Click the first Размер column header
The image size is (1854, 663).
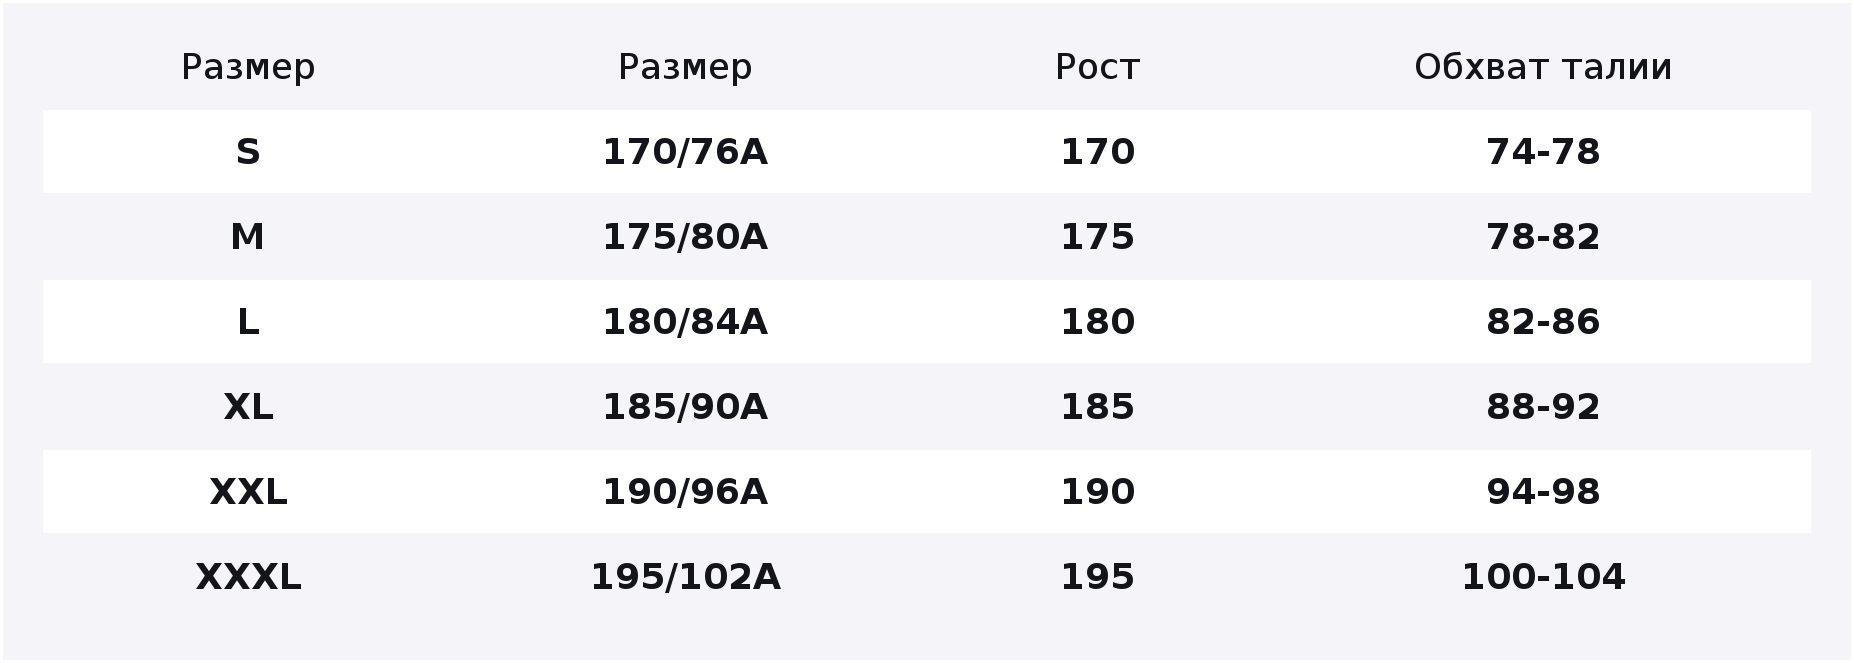[x=248, y=67]
